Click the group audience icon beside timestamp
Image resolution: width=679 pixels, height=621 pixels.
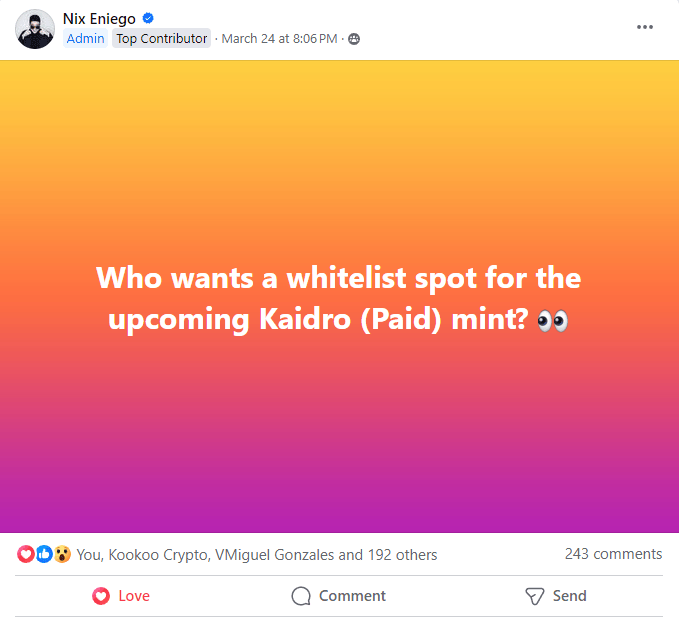tap(354, 39)
